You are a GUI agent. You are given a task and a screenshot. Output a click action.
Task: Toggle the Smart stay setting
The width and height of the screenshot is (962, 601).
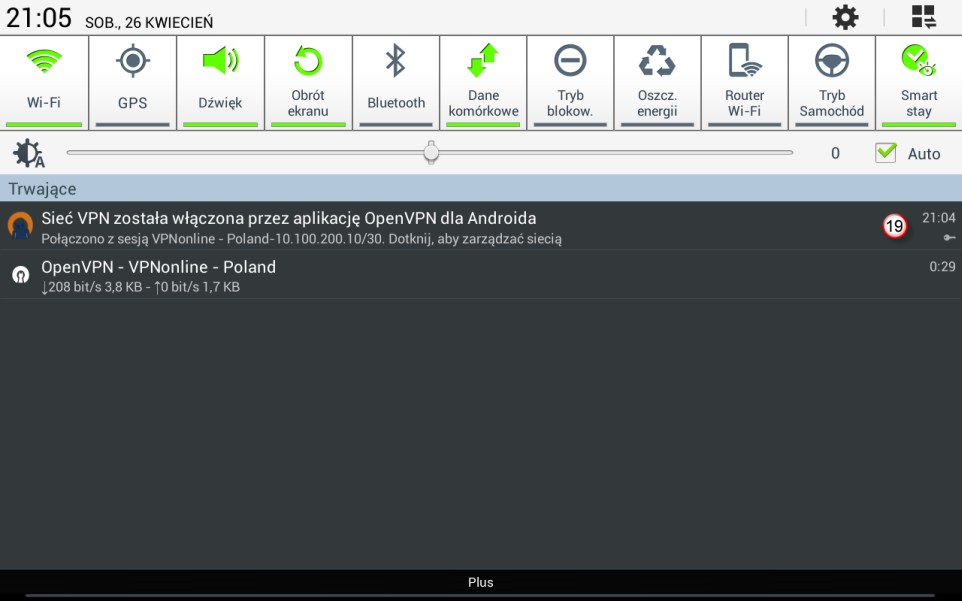pos(918,82)
